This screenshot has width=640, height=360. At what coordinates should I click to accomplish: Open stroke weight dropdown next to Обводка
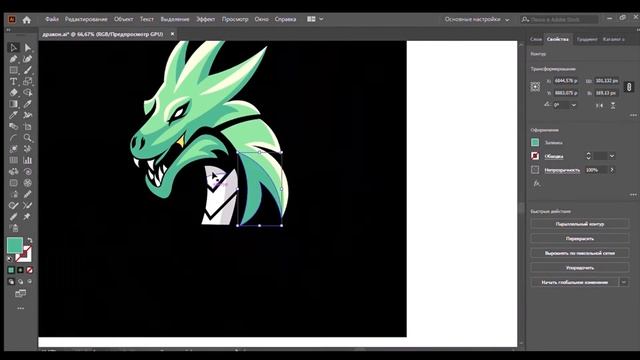pos(612,156)
